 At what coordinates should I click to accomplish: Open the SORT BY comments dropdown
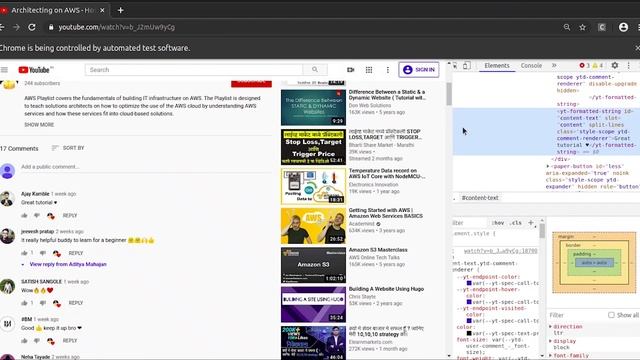tap(68, 148)
